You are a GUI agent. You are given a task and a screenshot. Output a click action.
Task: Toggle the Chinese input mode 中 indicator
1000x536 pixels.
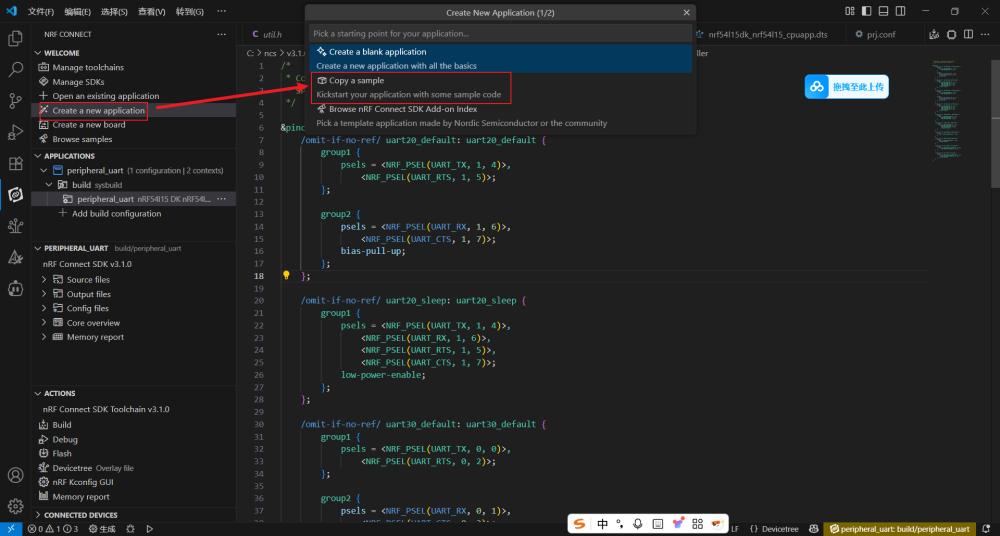click(x=603, y=524)
